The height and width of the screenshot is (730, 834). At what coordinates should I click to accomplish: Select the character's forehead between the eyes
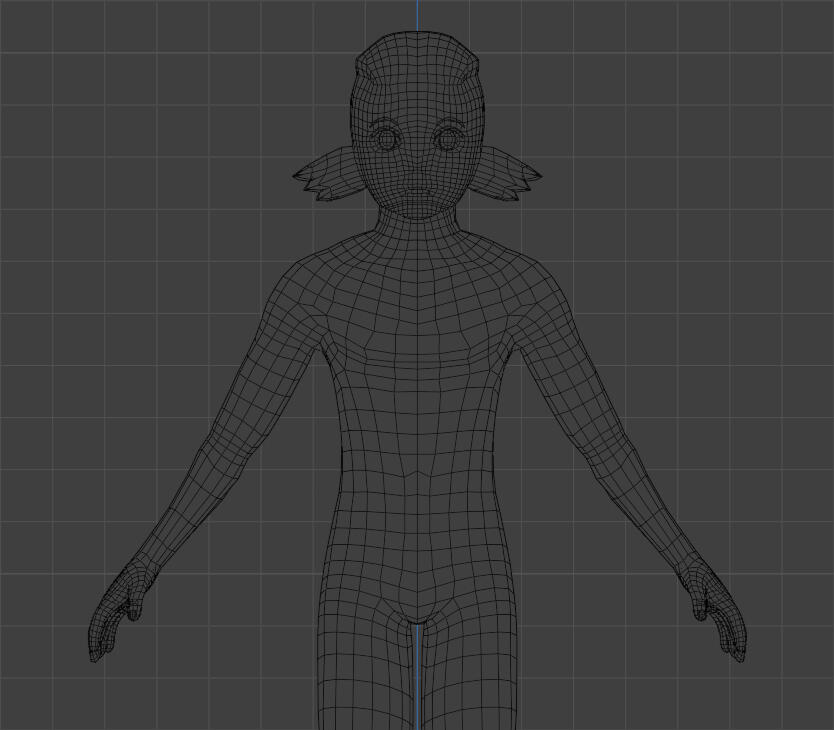pyautogui.click(x=417, y=120)
